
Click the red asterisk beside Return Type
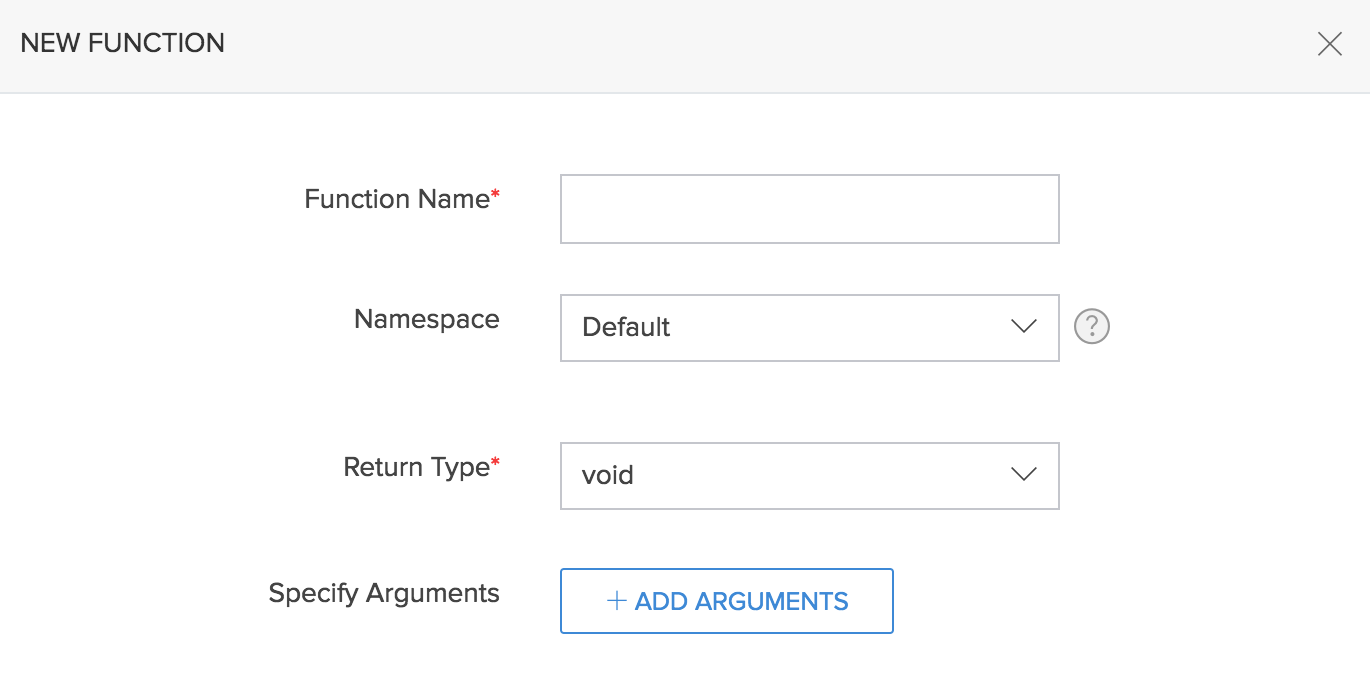click(x=495, y=462)
